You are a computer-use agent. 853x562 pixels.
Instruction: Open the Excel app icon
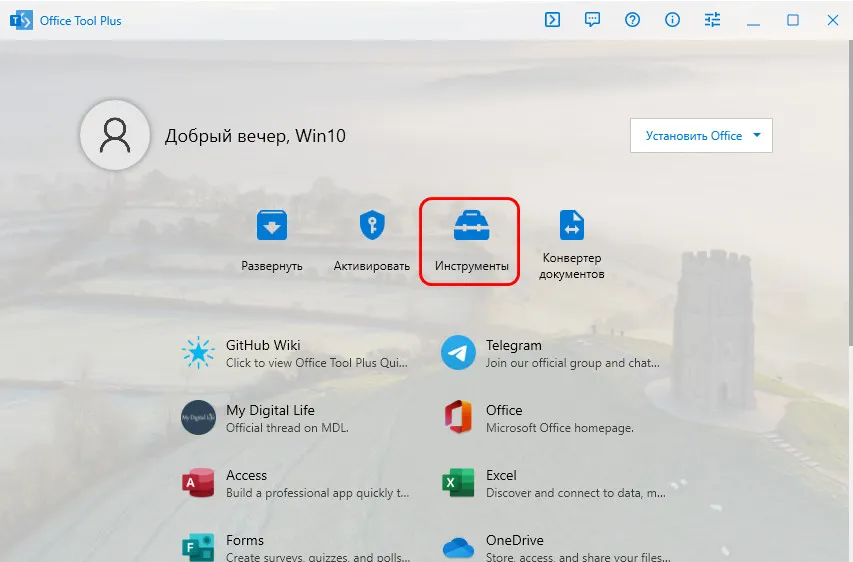(458, 483)
